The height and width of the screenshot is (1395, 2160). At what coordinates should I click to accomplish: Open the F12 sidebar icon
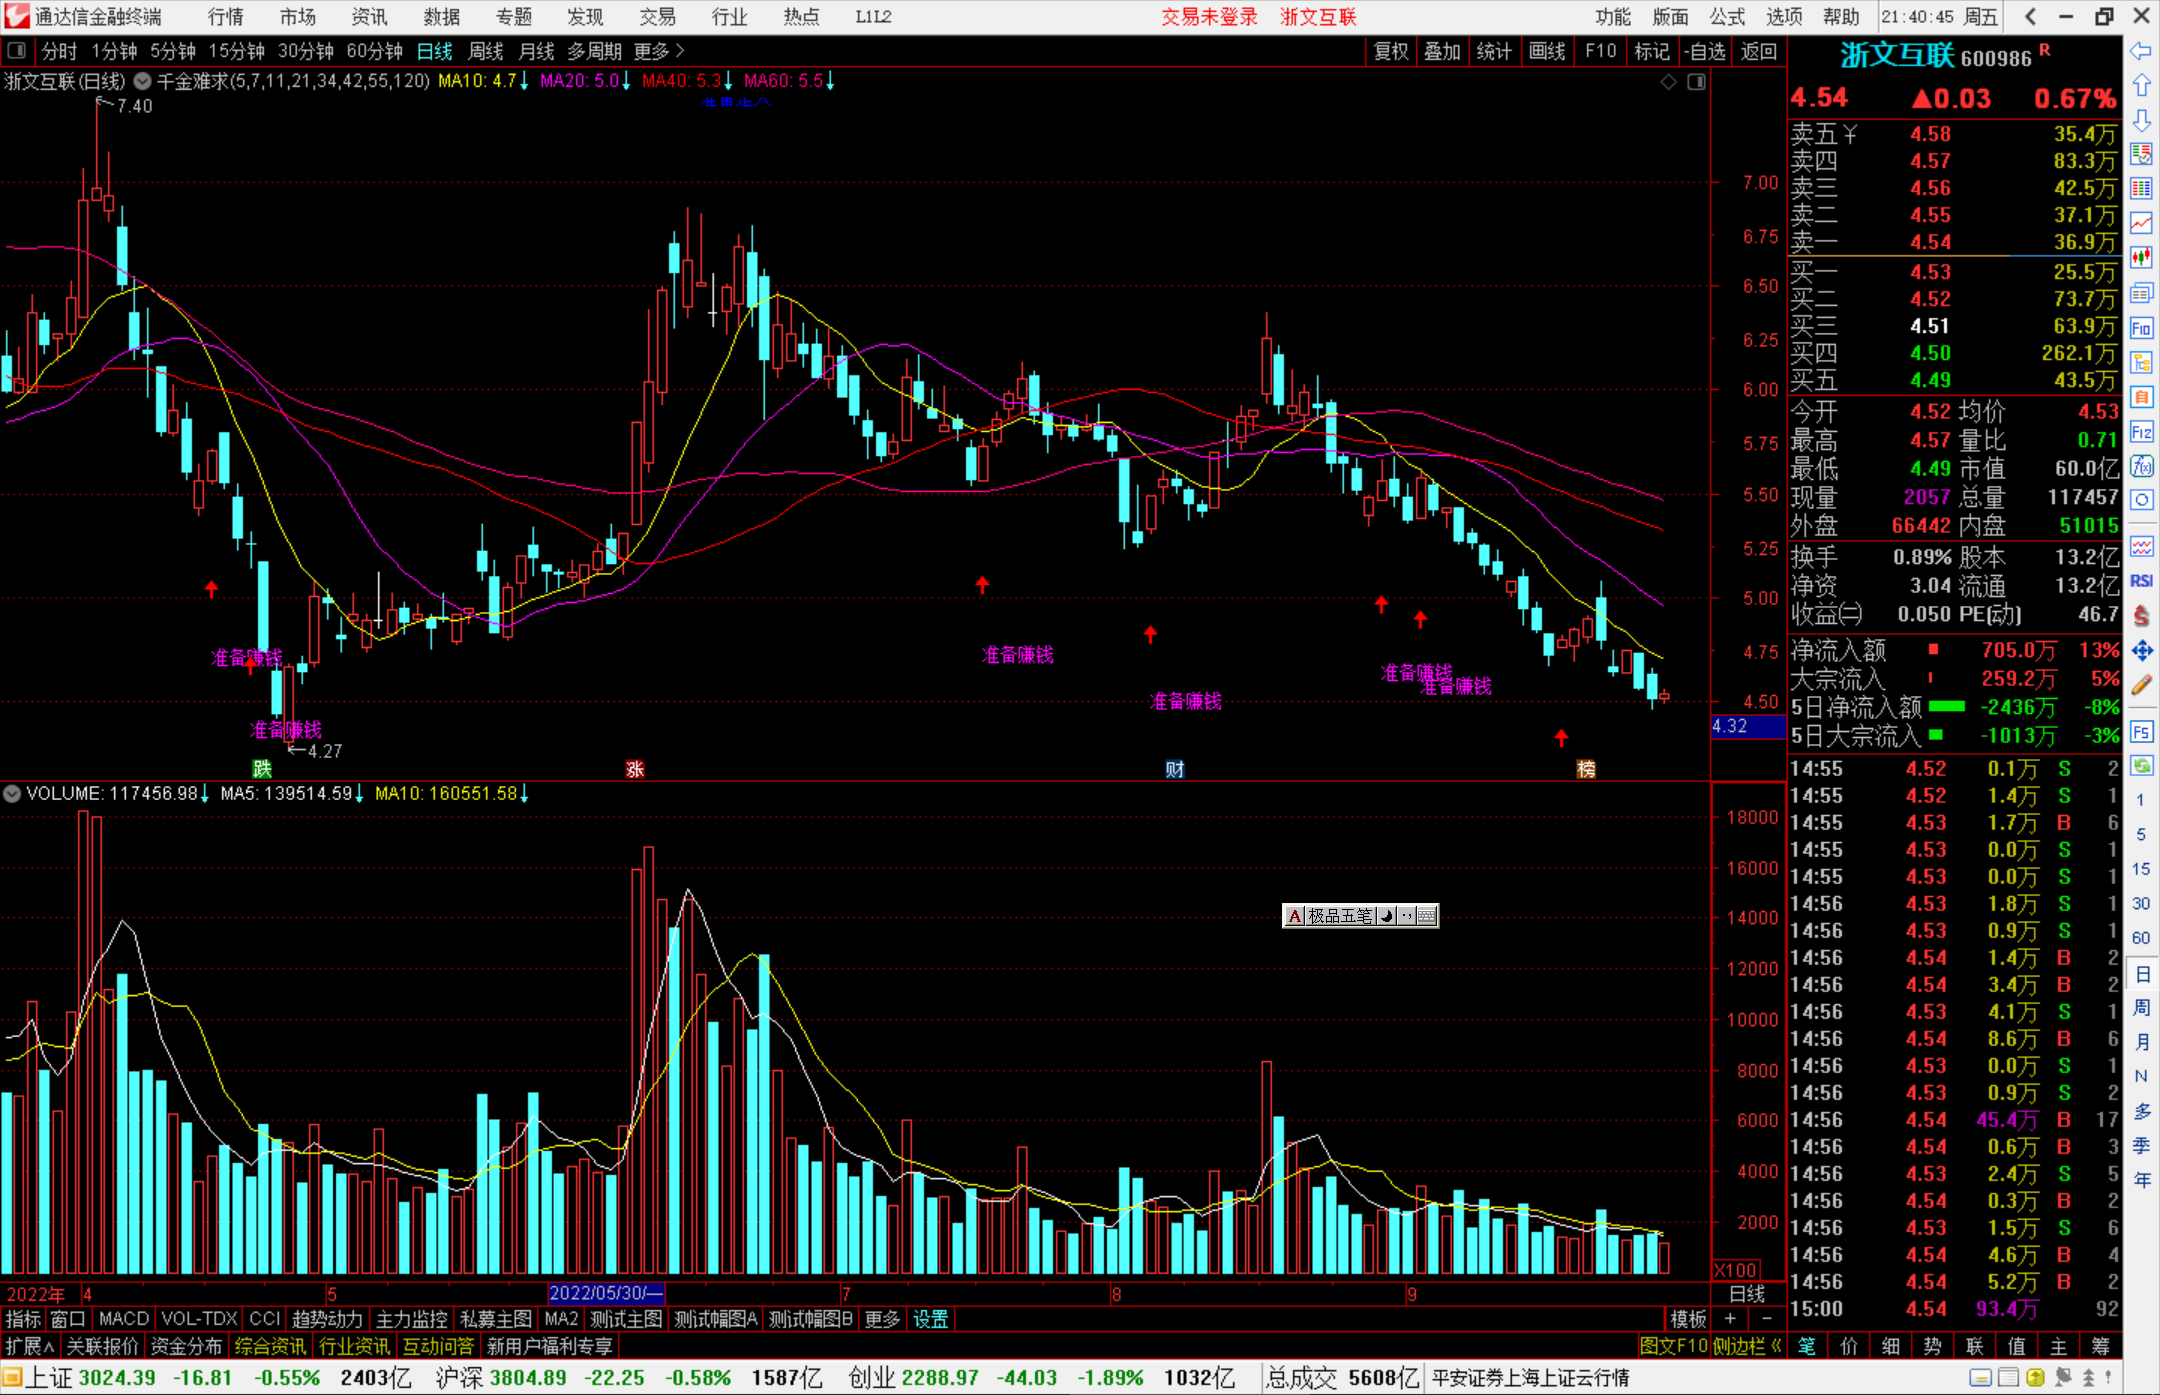tap(2141, 432)
